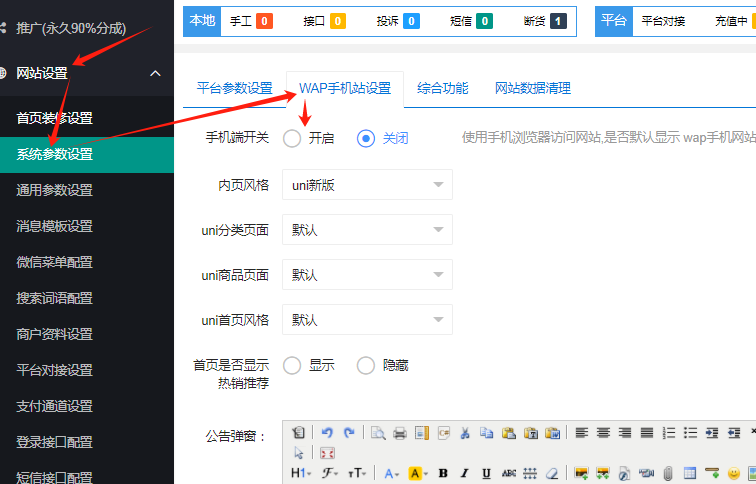Switch to WAP手机站设置 tab
Screen dimensions: 756x484
(x=345, y=88)
